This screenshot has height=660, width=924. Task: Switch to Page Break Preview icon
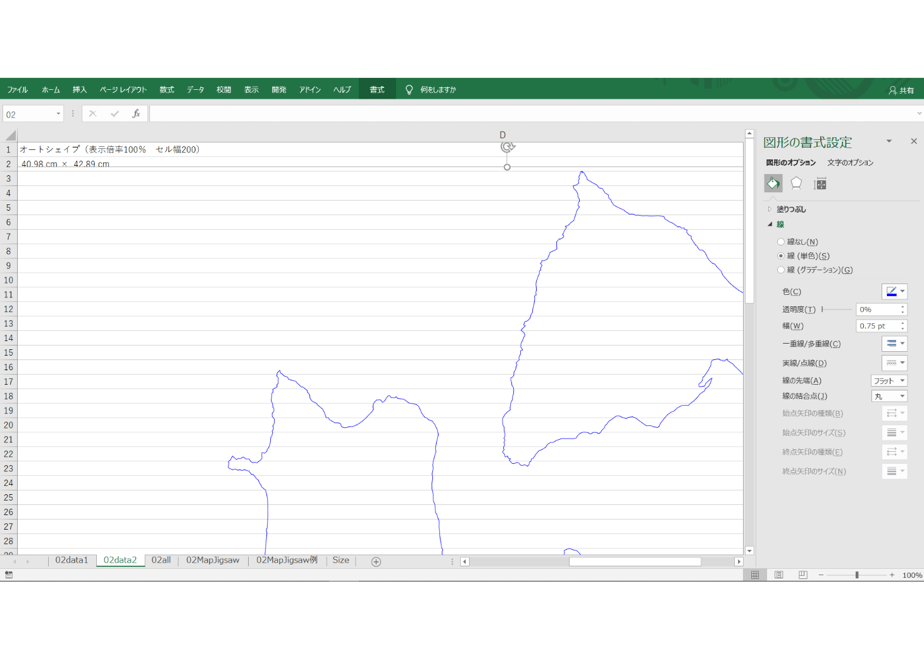point(802,575)
